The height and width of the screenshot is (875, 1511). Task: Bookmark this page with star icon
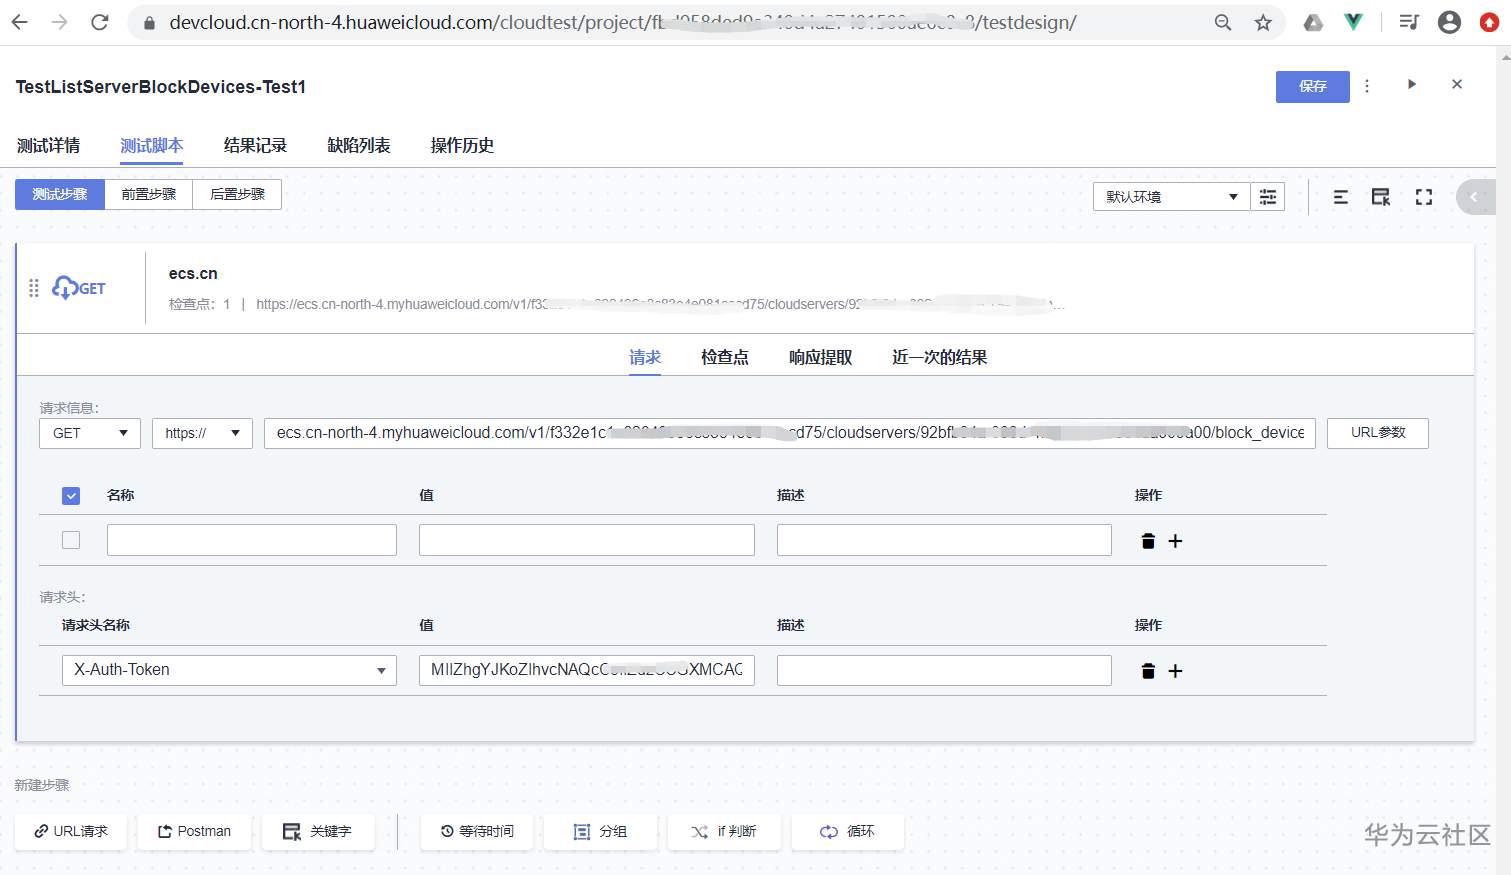tap(1264, 22)
